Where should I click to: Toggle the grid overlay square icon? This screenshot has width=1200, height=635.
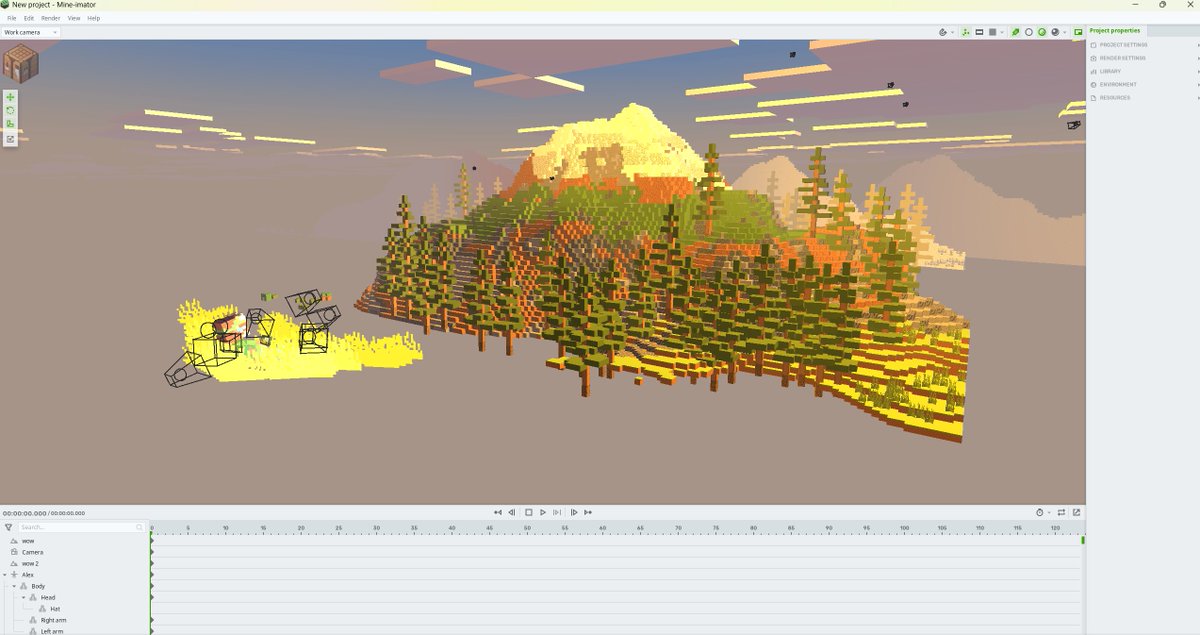pos(992,32)
